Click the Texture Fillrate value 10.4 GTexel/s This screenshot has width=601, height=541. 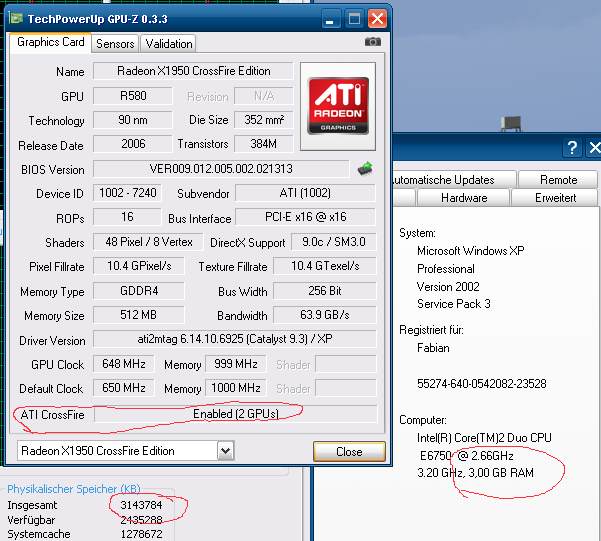(x=325, y=266)
